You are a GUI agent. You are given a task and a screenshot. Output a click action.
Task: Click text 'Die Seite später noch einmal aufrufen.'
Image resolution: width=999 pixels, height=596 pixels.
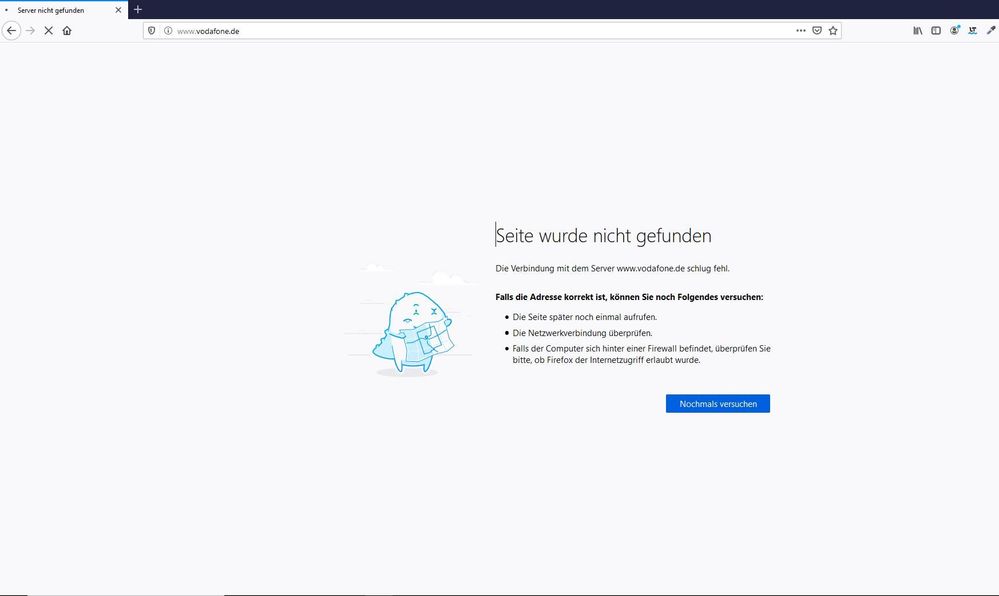coord(584,317)
